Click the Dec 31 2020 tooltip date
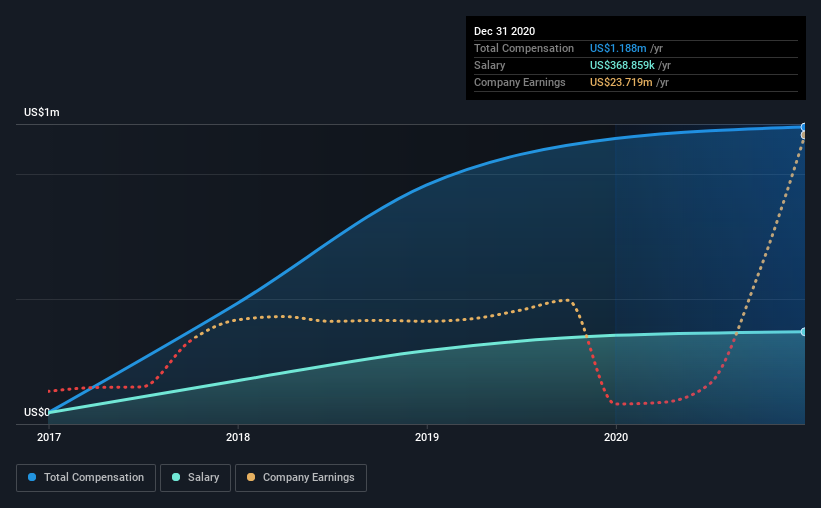This screenshot has width=821, height=508. (x=504, y=31)
